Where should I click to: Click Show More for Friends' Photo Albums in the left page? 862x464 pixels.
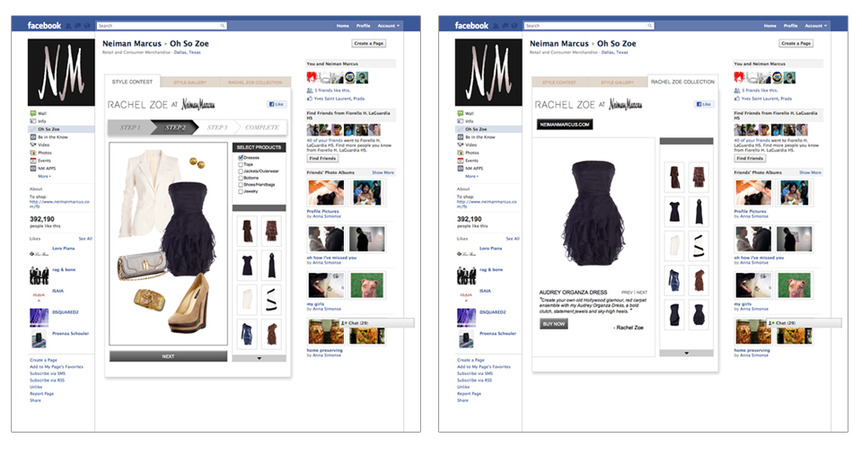coord(383,173)
